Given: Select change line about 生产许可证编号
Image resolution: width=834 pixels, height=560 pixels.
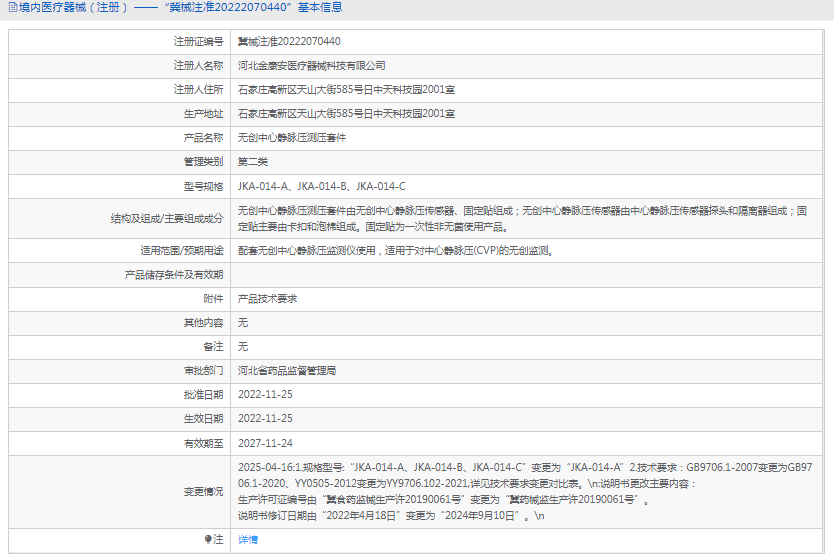Looking at the screenshot, I should [x=444, y=500].
